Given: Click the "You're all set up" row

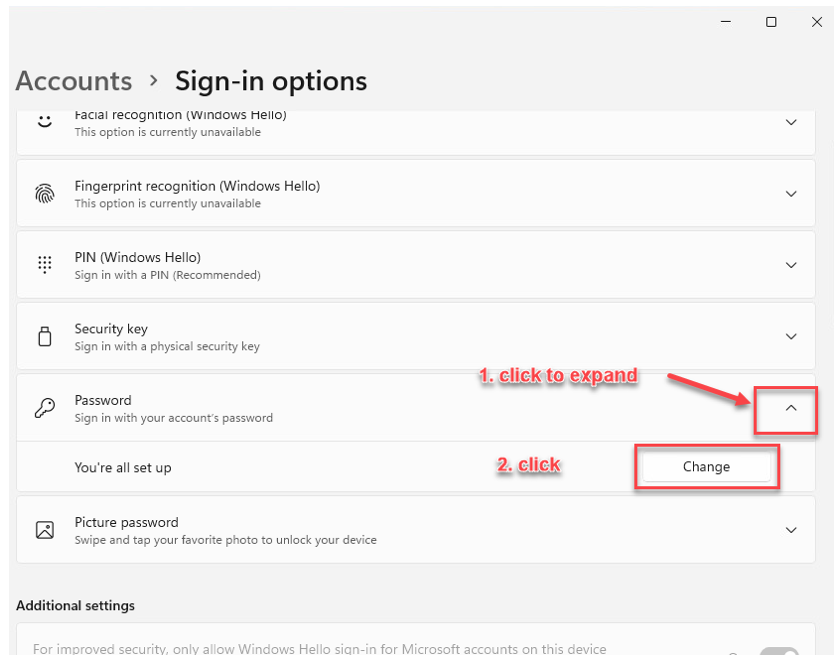Looking at the screenshot, I should 416,467.
